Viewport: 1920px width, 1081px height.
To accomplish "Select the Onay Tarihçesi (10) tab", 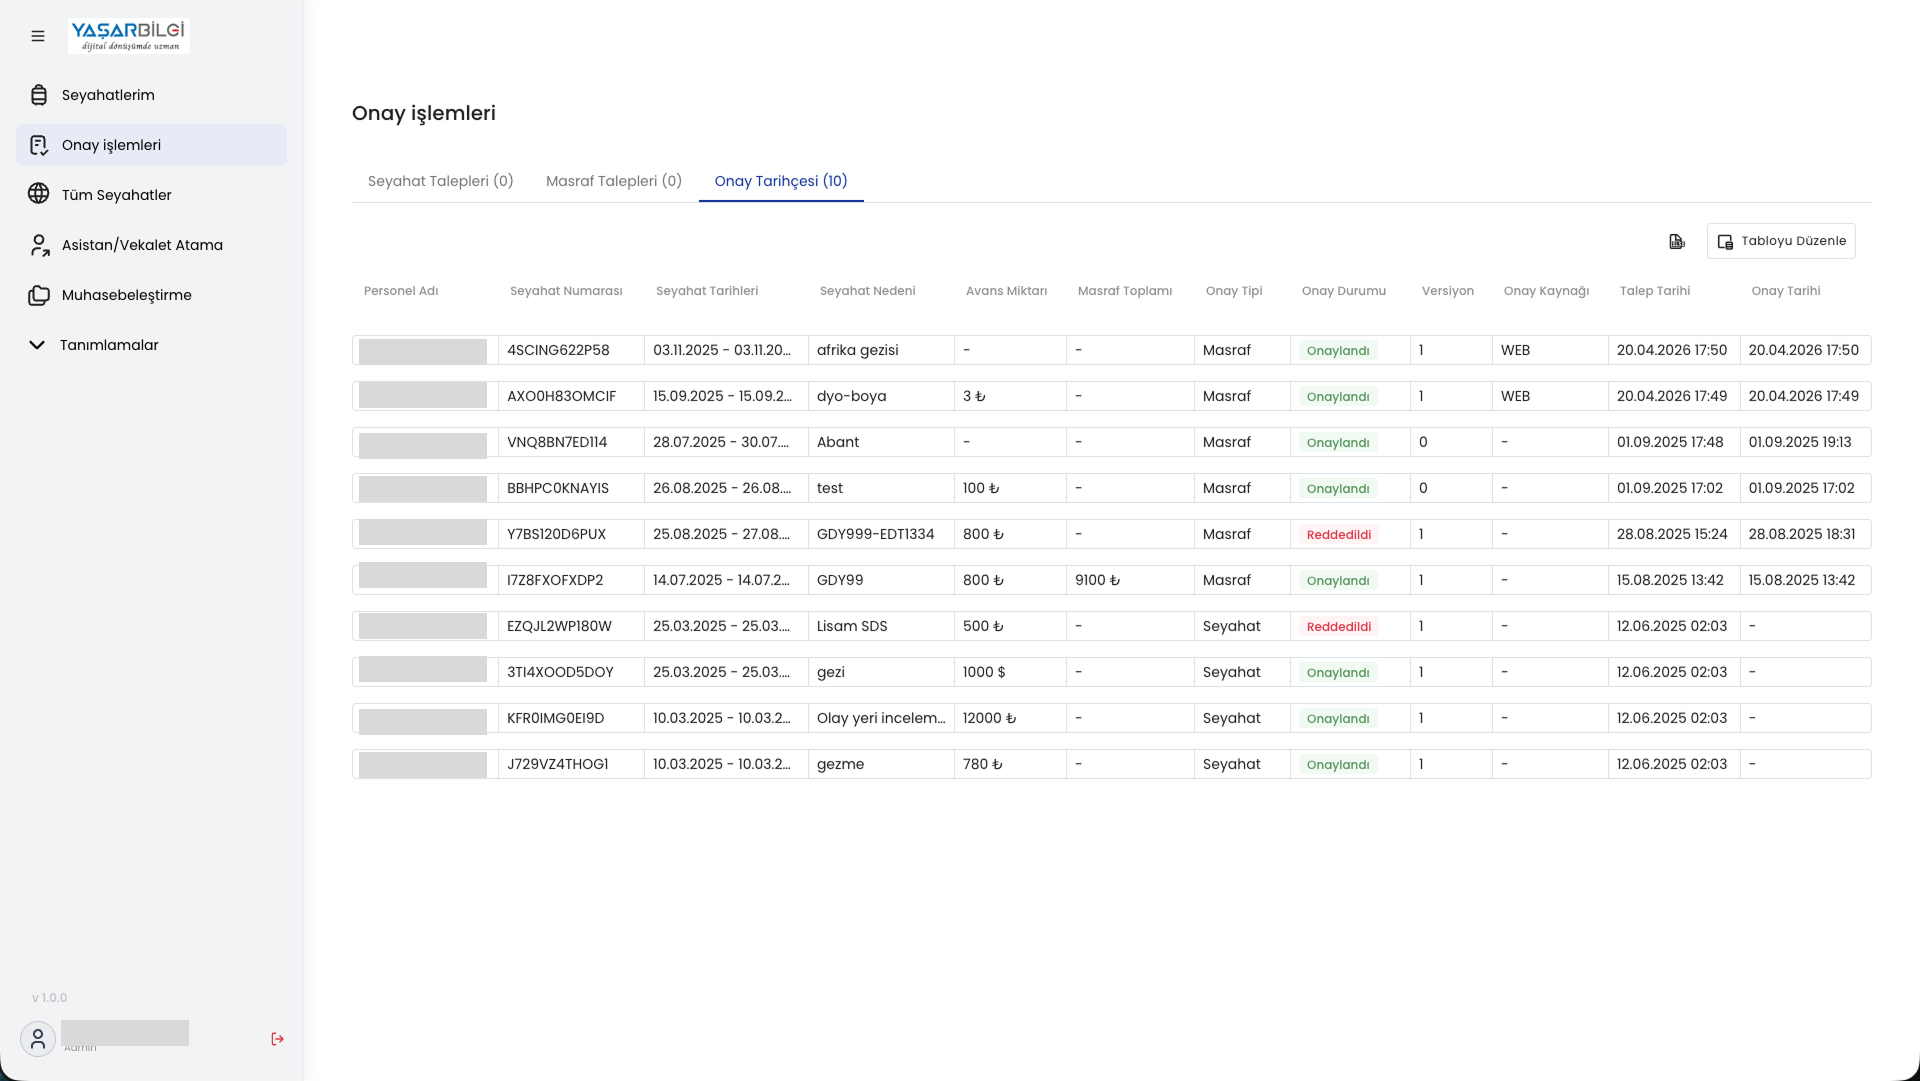I will tap(781, 181).
